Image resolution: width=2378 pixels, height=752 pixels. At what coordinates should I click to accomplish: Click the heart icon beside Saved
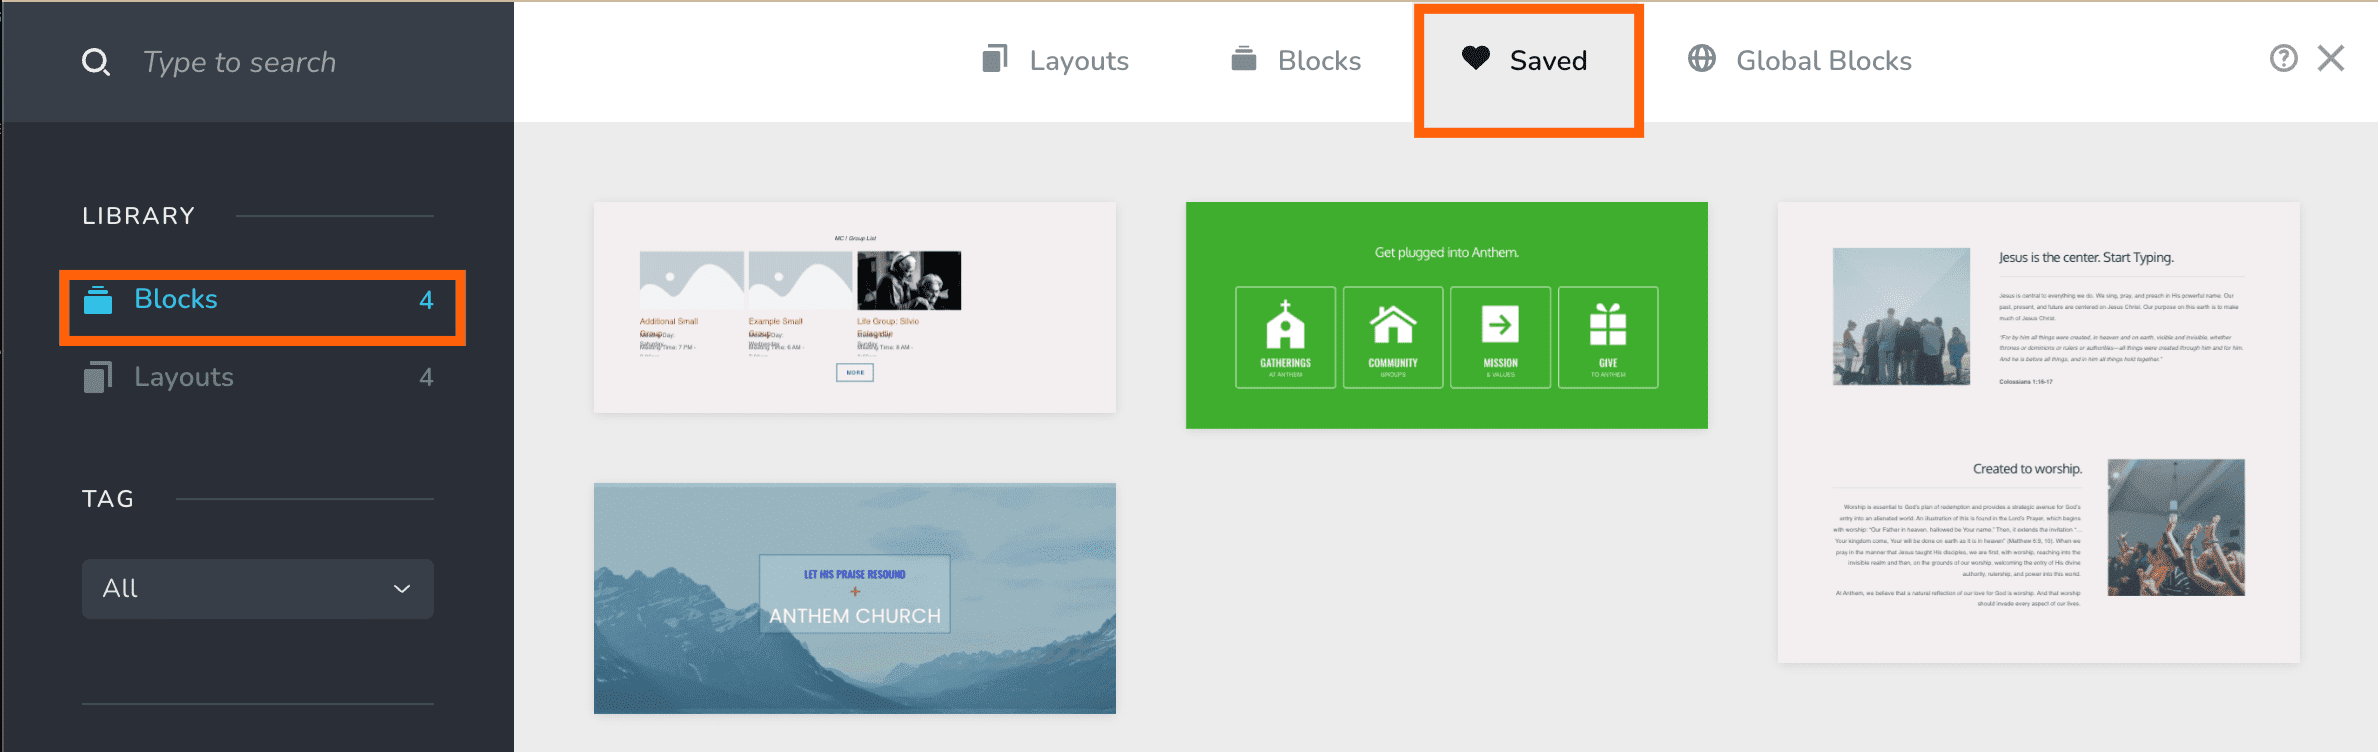[1476, 58]
